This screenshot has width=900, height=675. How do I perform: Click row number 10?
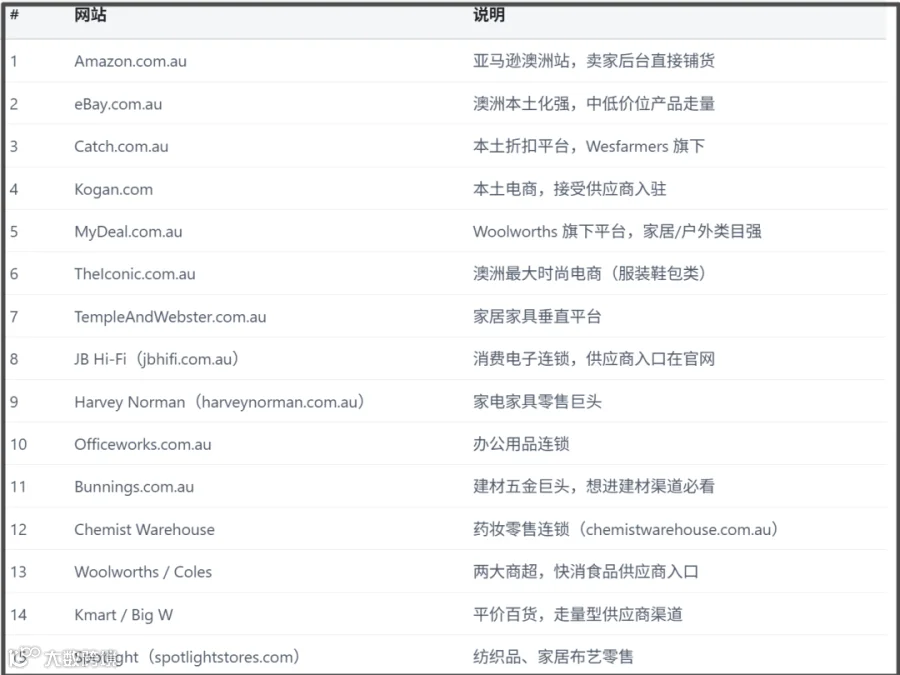coord(18,444)
